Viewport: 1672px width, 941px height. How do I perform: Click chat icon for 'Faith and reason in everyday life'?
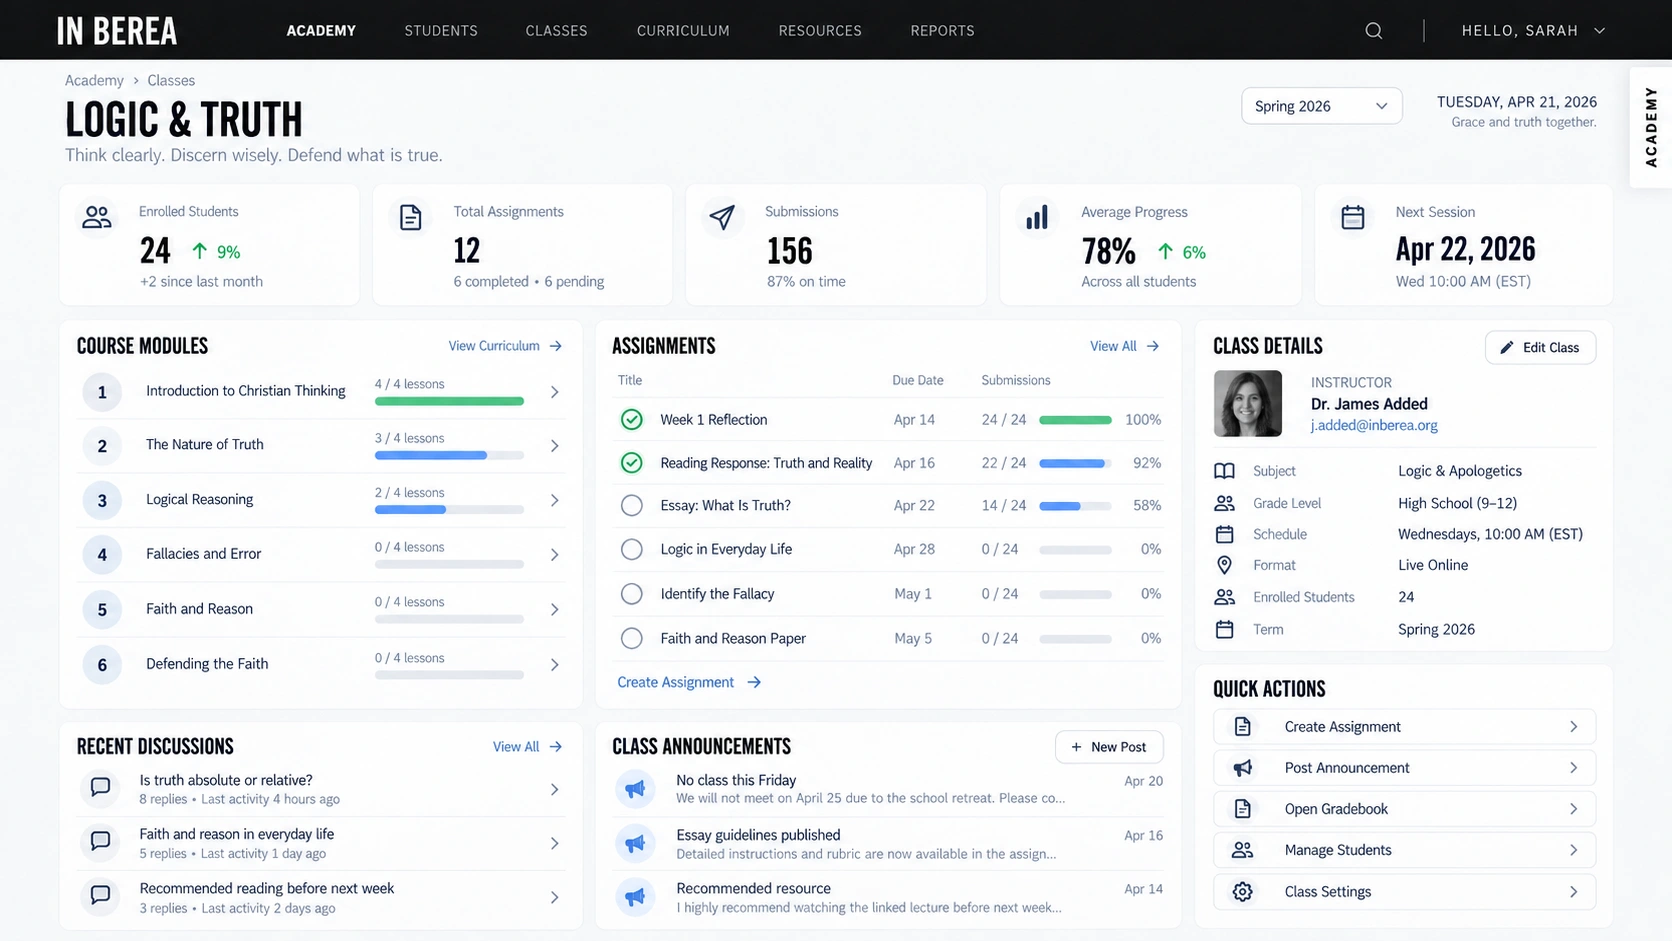(100, 842)
